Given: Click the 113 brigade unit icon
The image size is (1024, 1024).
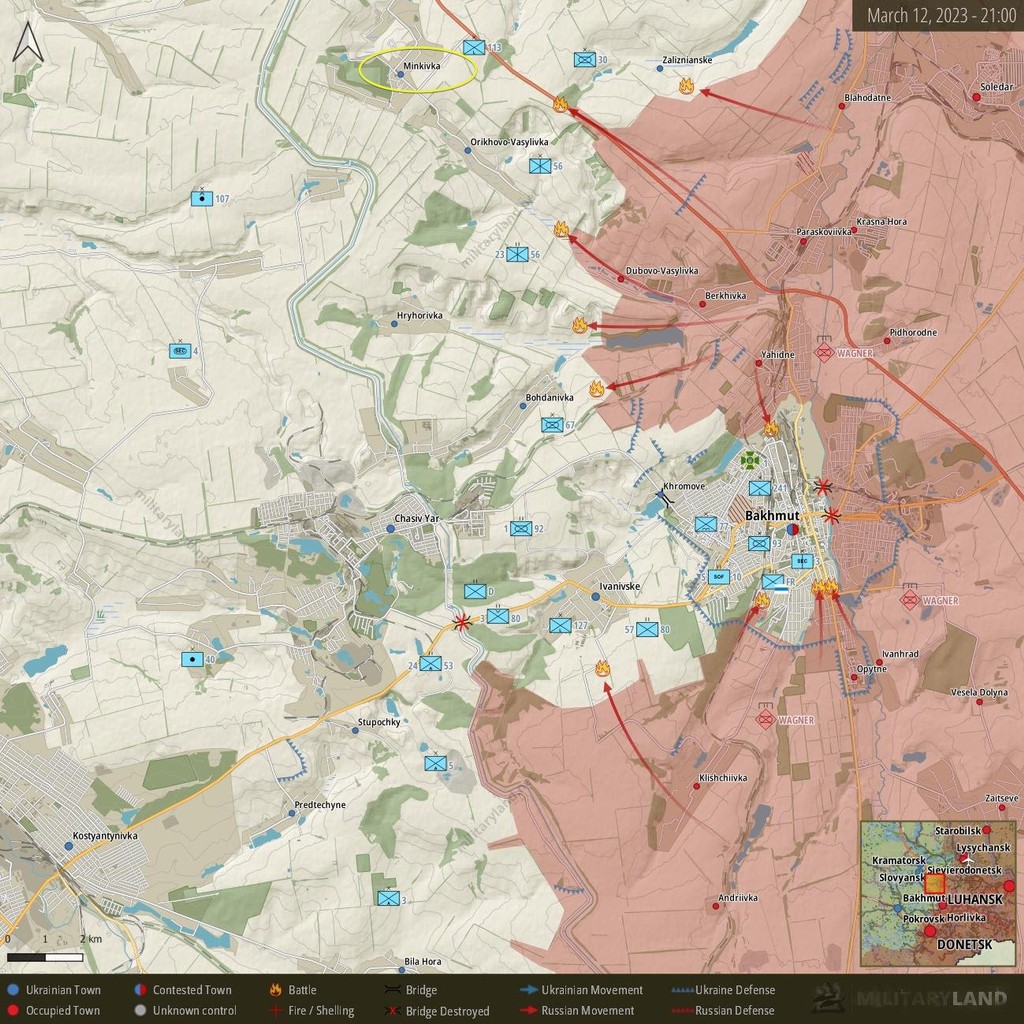Looking at the screenshot, I should tap(474, 47).
